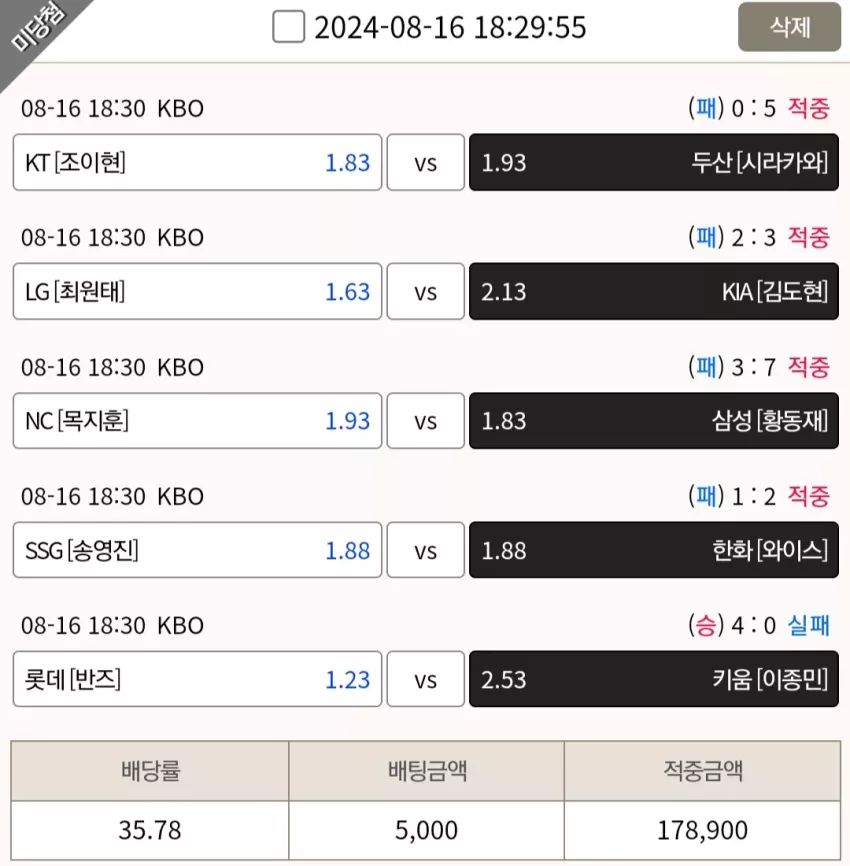Select the NC [목지훈] 1.93 odds box
The image size is (850, 866).
(x=197, y=421)
